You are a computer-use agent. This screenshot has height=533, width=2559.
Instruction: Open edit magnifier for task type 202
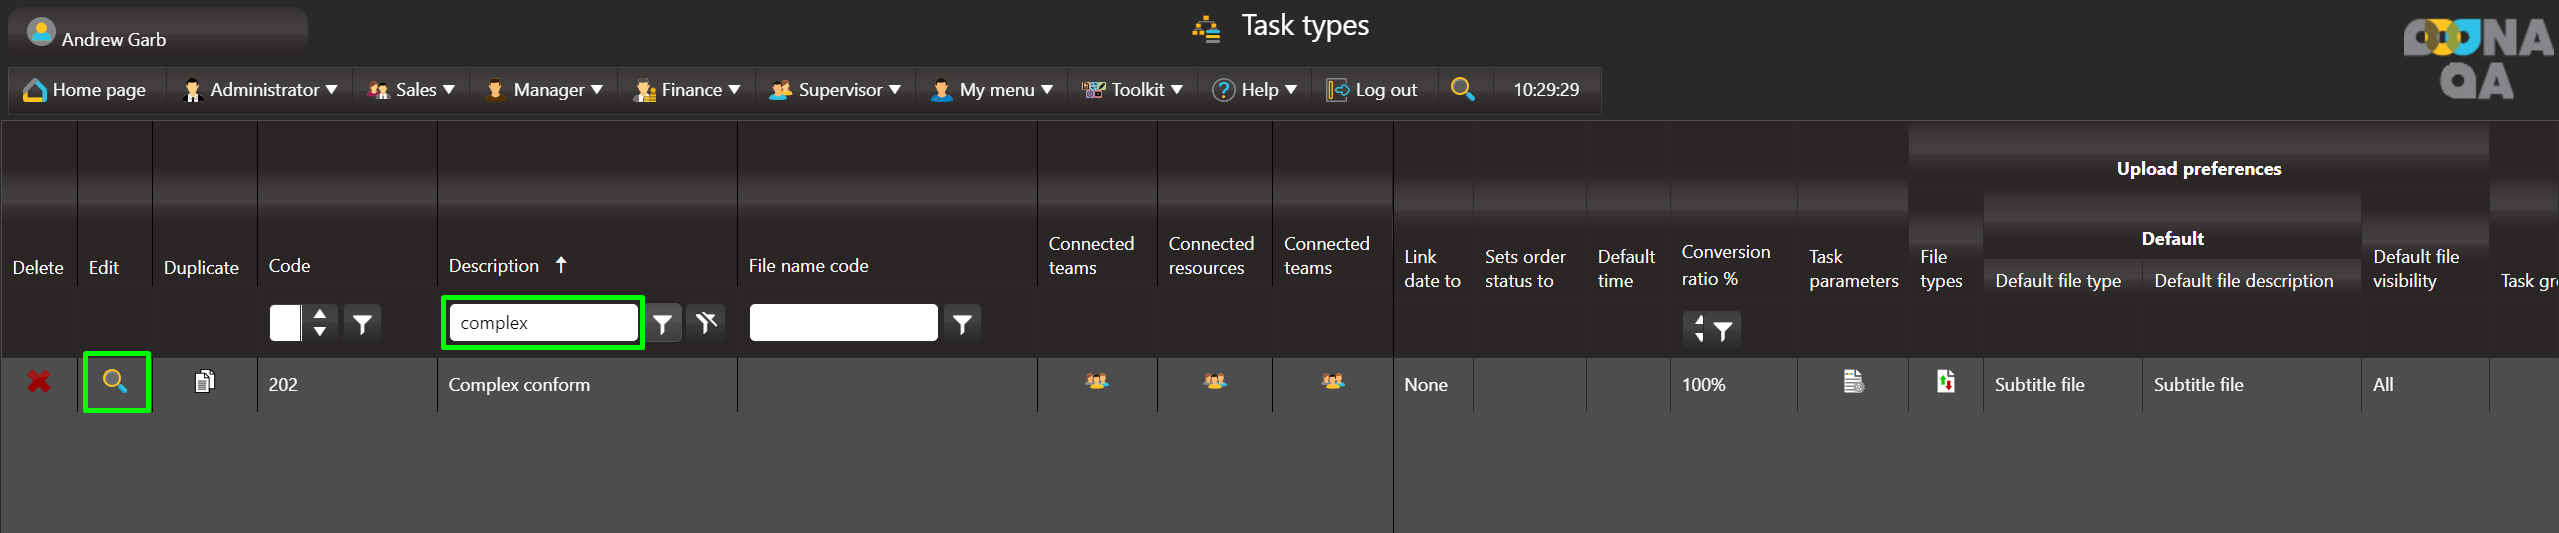(x=116, y=382)
